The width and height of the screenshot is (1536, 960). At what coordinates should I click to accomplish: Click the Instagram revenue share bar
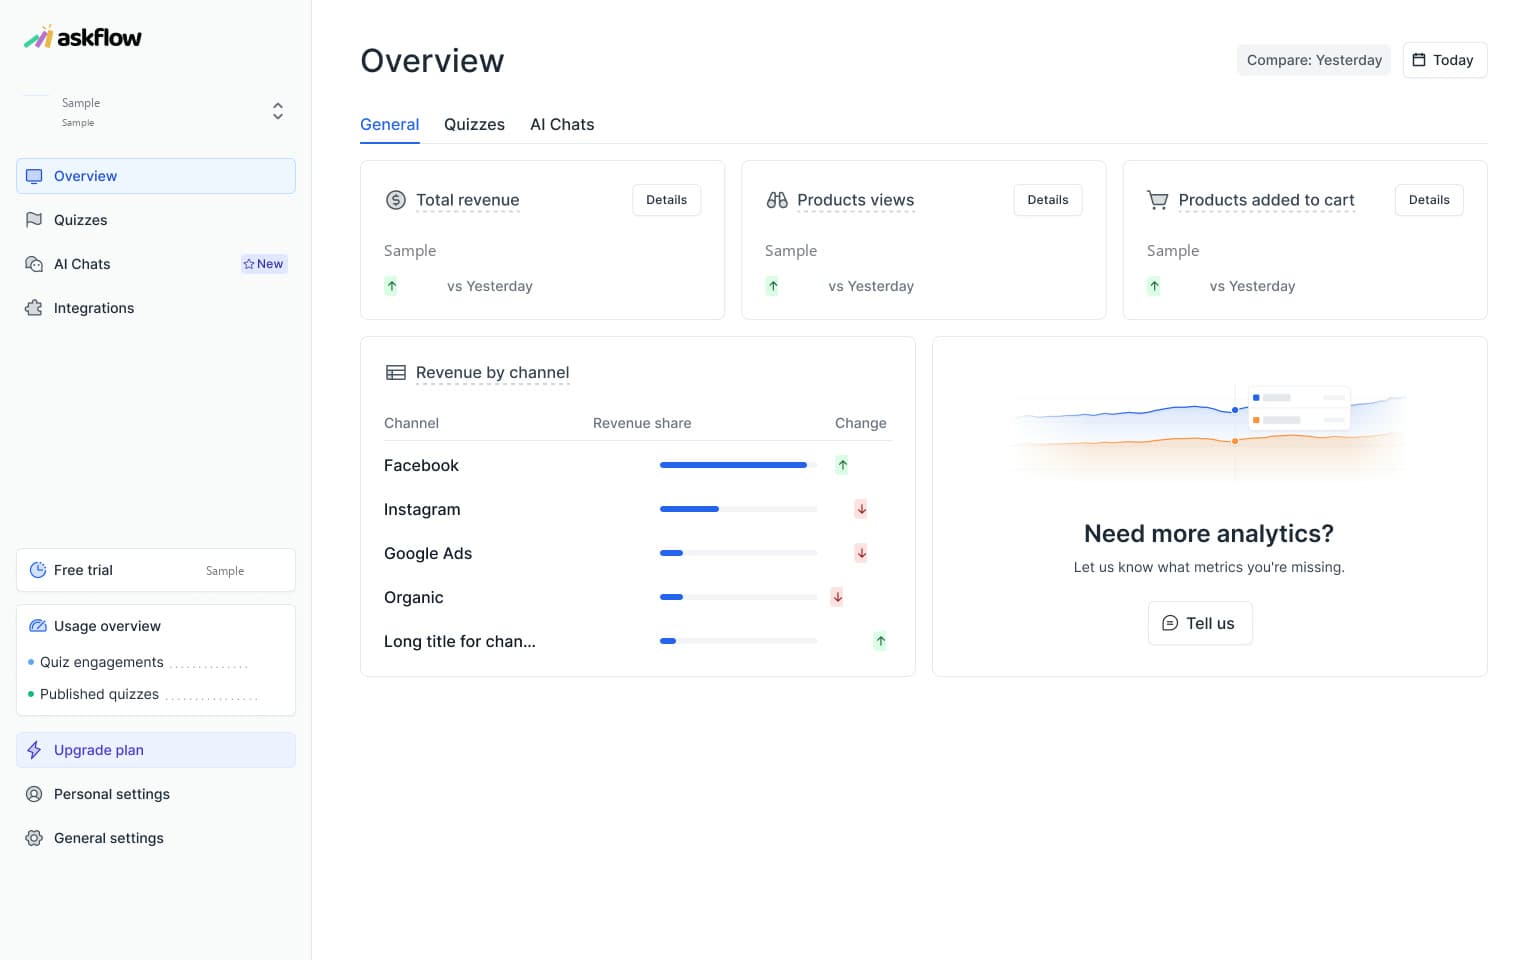pyautogui.click(x=738, y=509)
